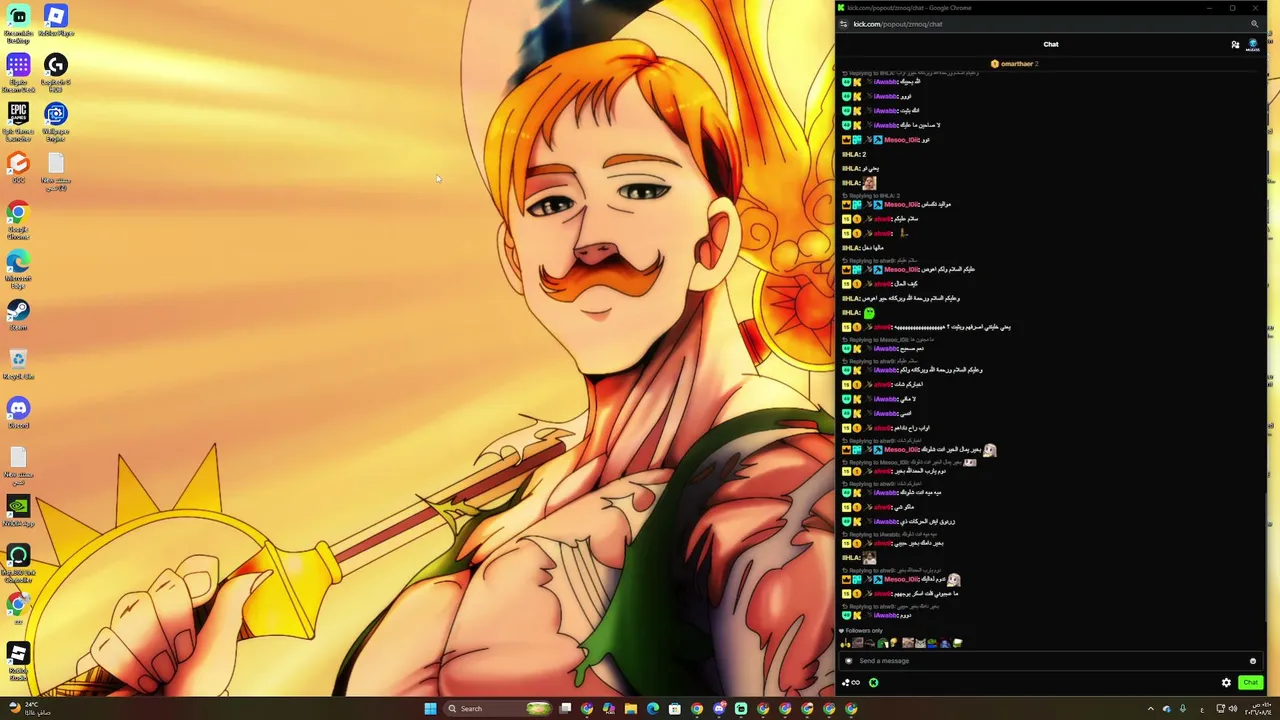Open Task View on the taskbar

[x=565, y=709]
